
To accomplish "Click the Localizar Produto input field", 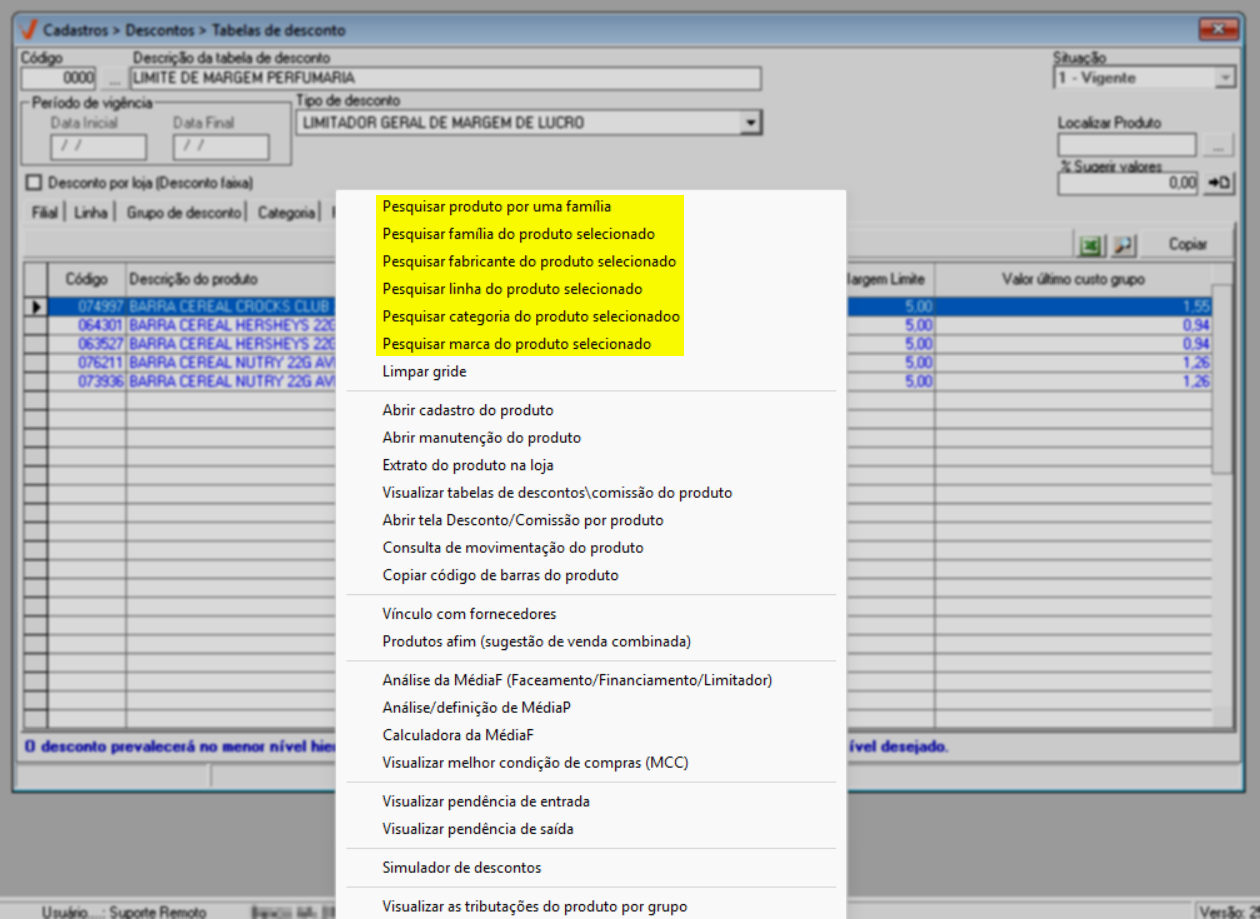I will point(1126,146).
